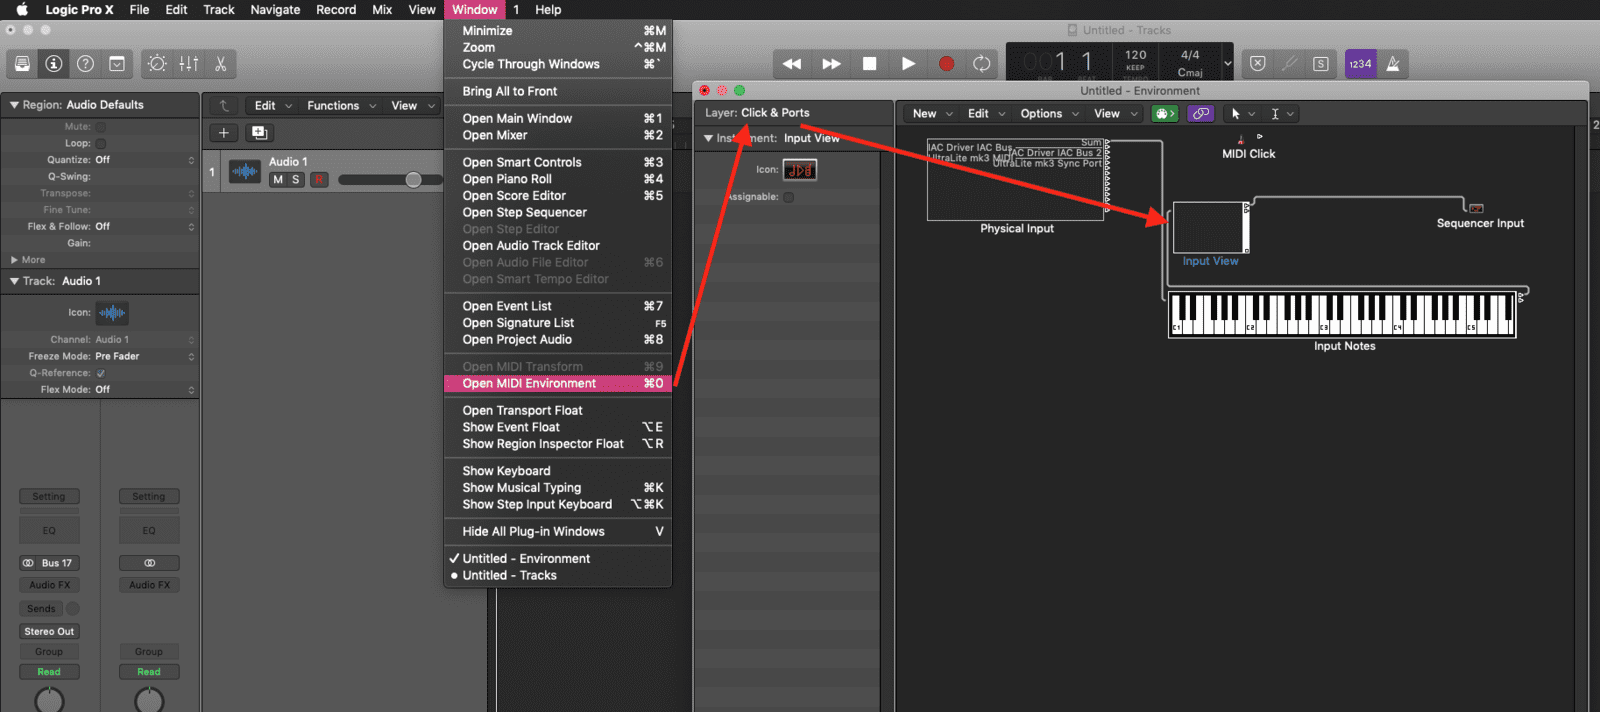Click the Fast Forward transport button
The image size is (1600, 712).
pos(831,64)
